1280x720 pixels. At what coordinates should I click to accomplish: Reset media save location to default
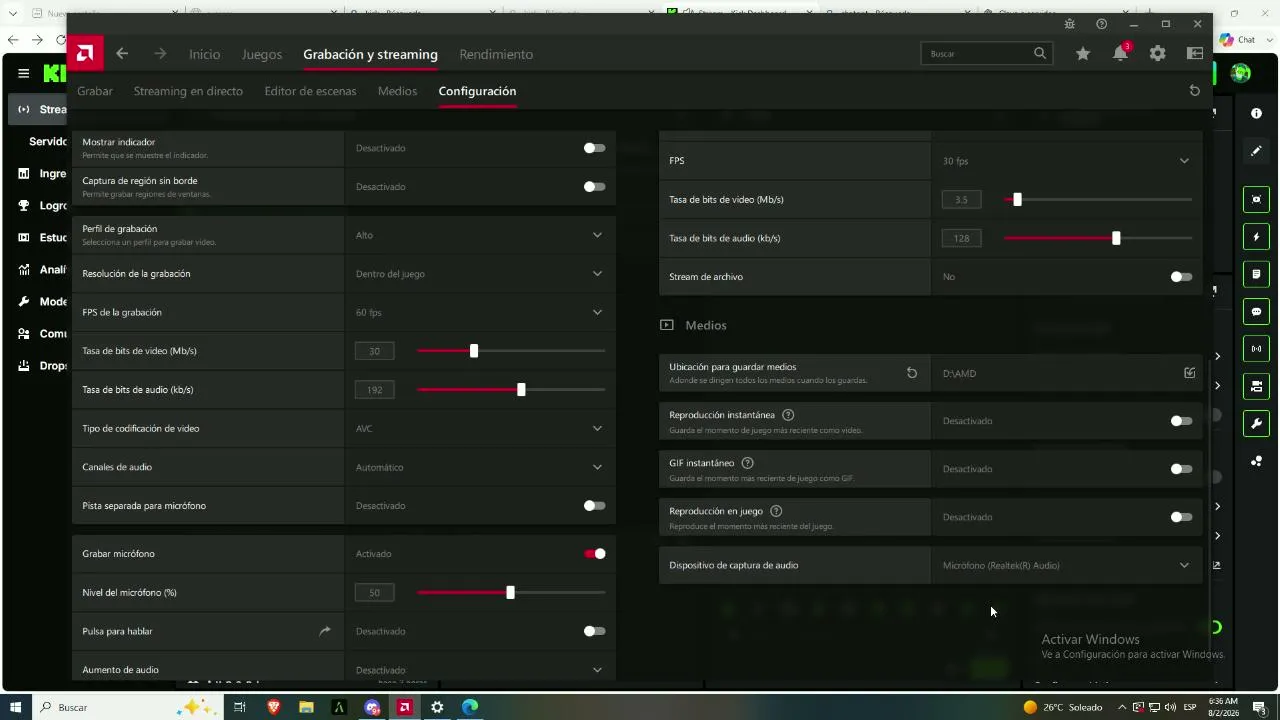click(911, 373)
